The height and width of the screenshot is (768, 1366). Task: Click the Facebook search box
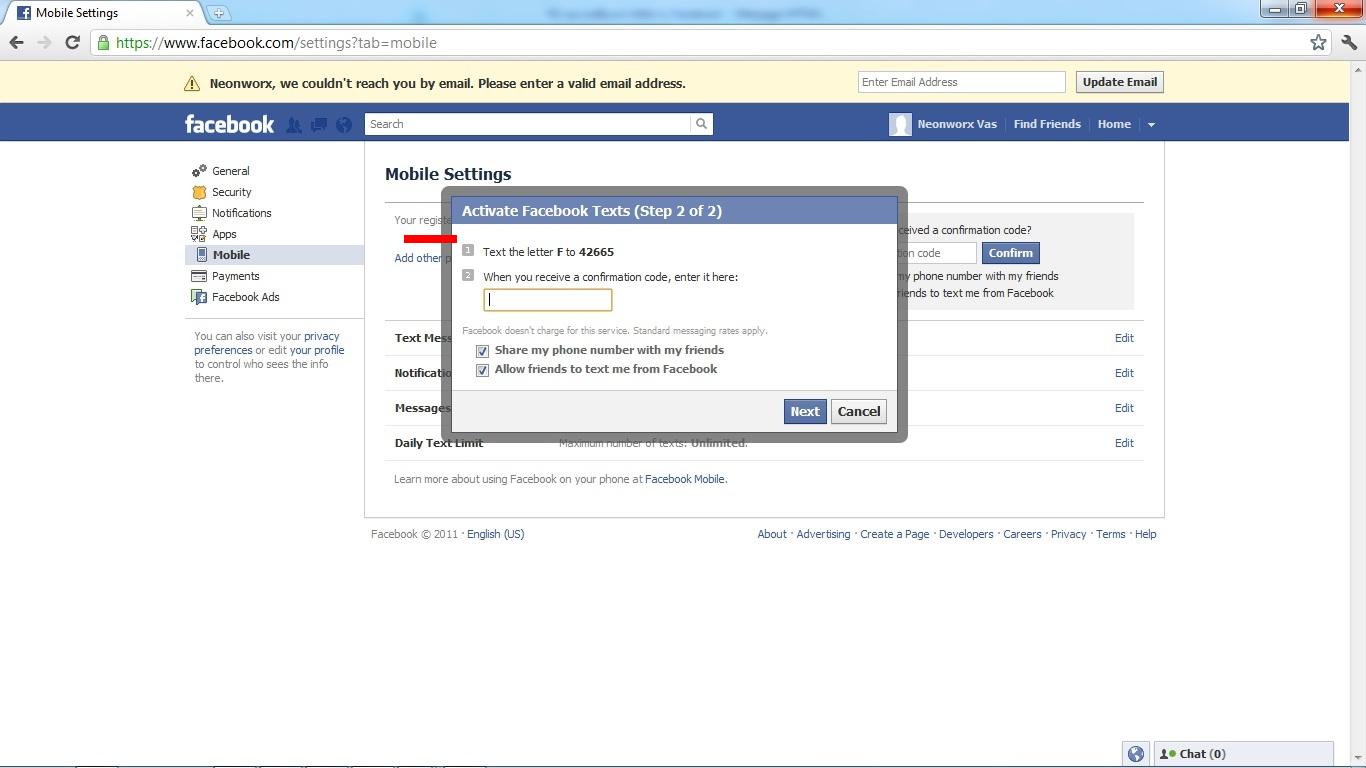click(x=528, y=124)
